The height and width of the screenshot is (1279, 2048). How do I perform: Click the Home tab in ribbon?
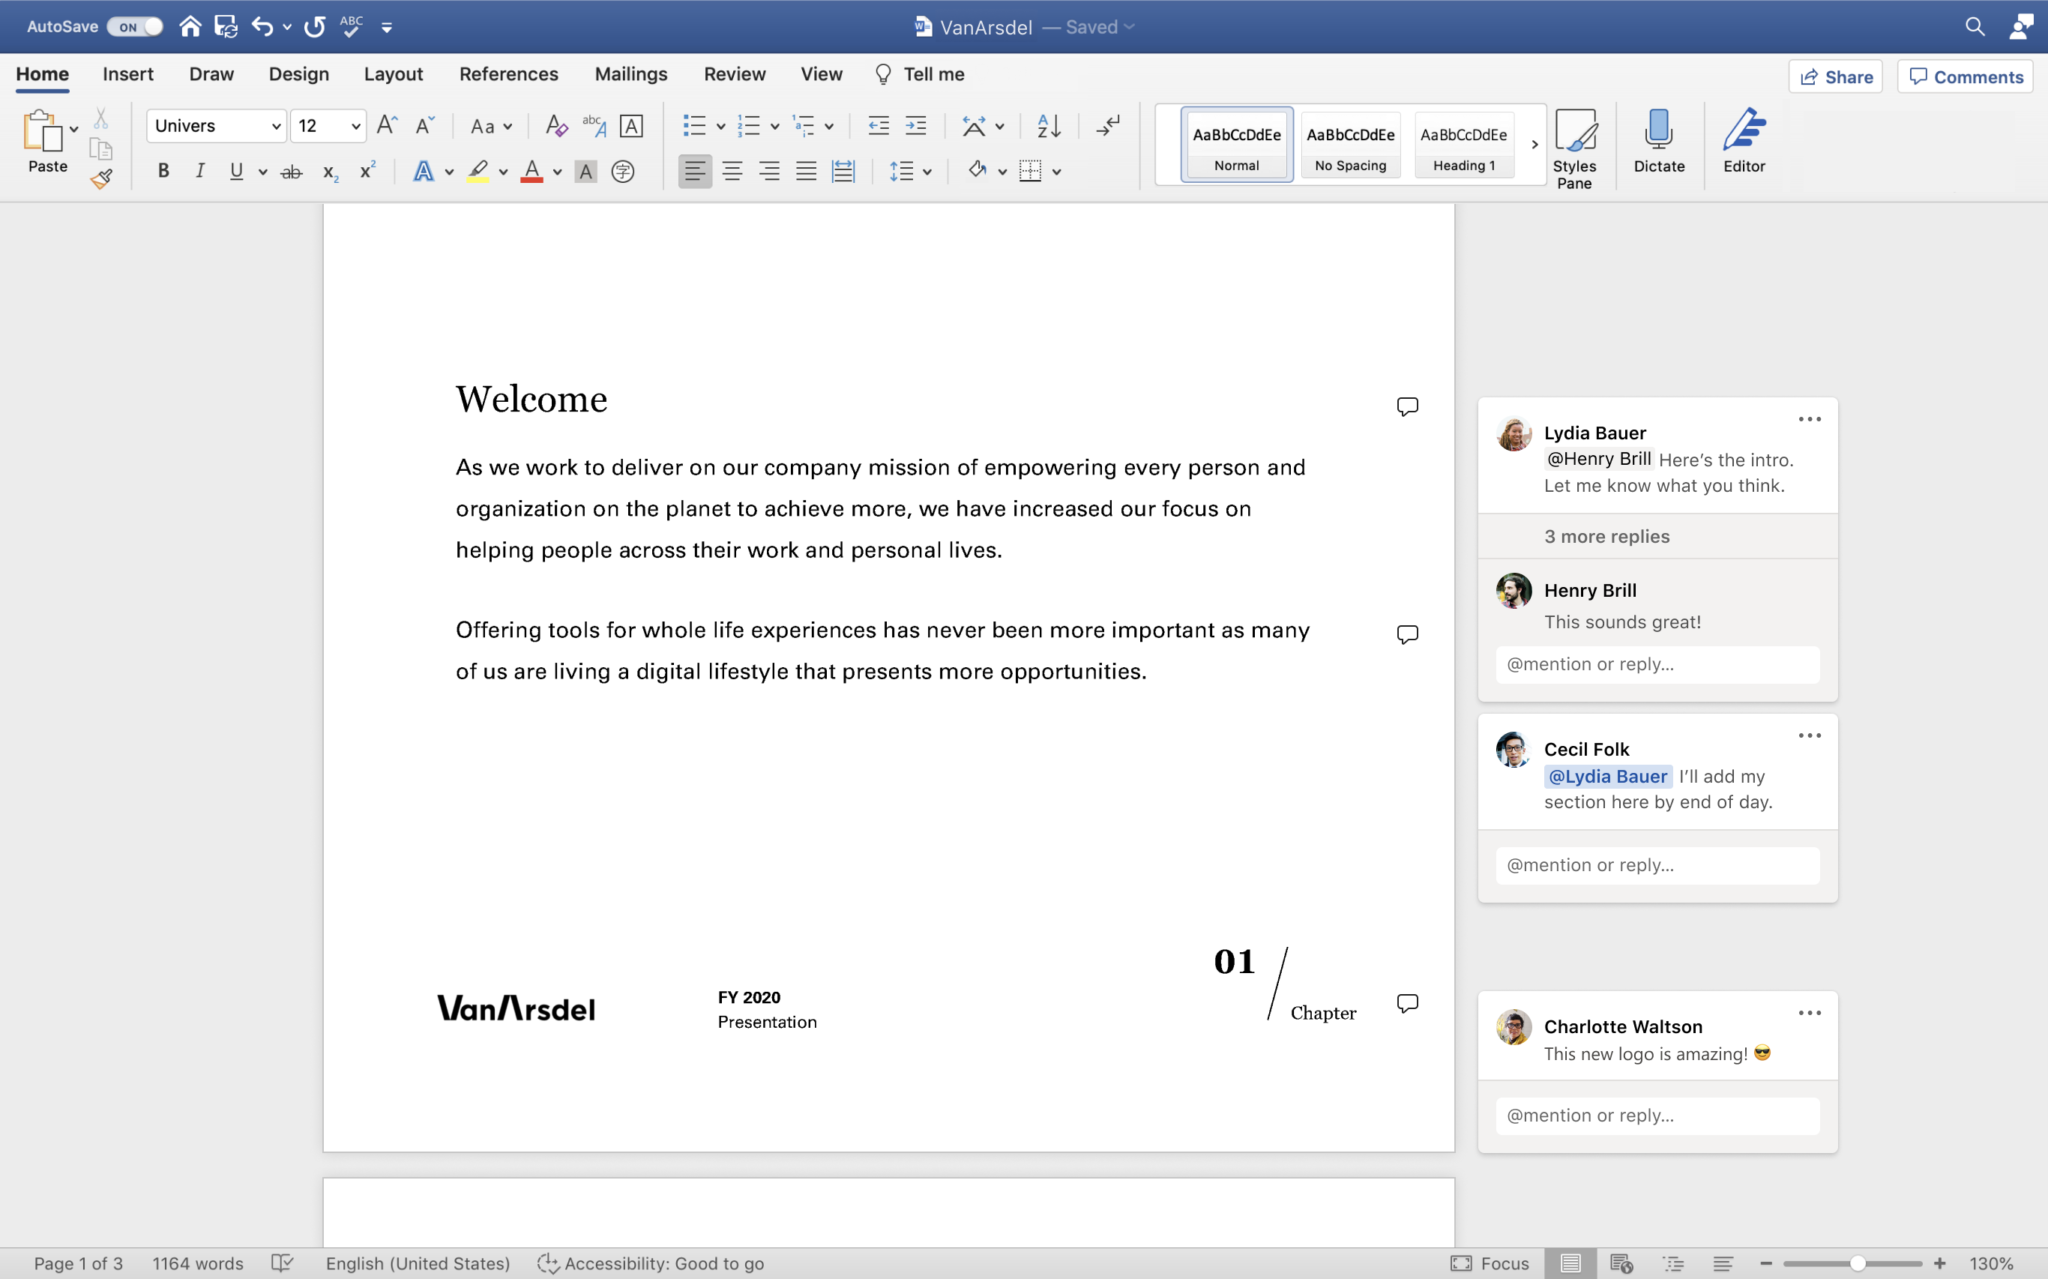(41, 72)
